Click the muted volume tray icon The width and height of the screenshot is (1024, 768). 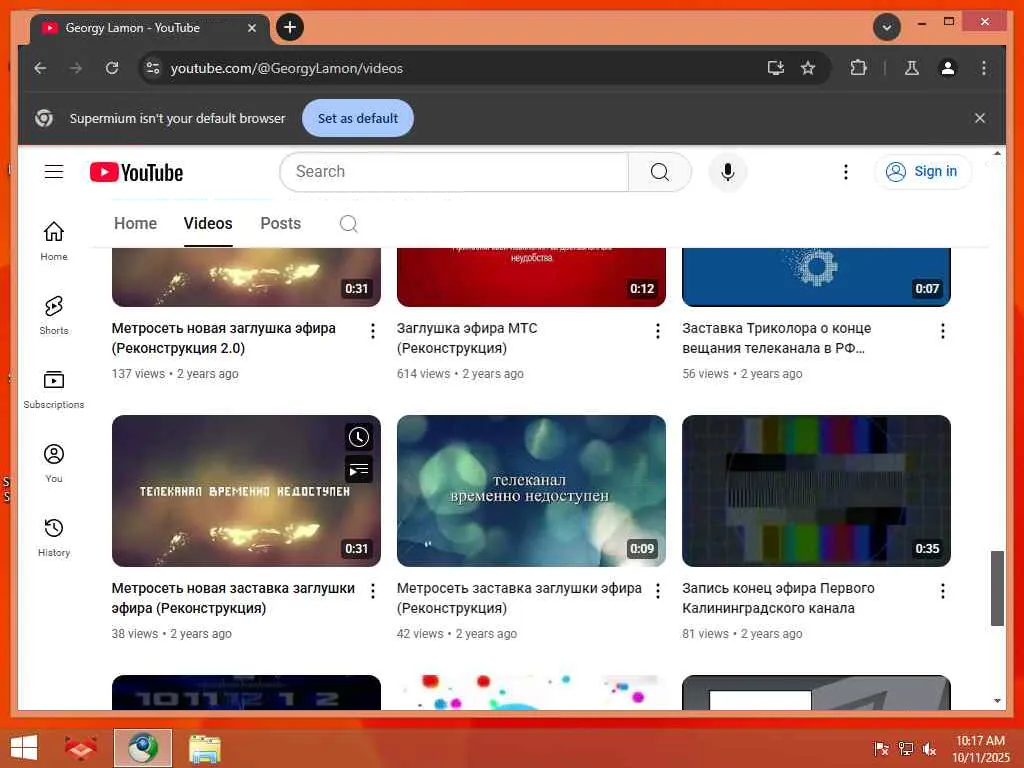click(x=929, y=748)
